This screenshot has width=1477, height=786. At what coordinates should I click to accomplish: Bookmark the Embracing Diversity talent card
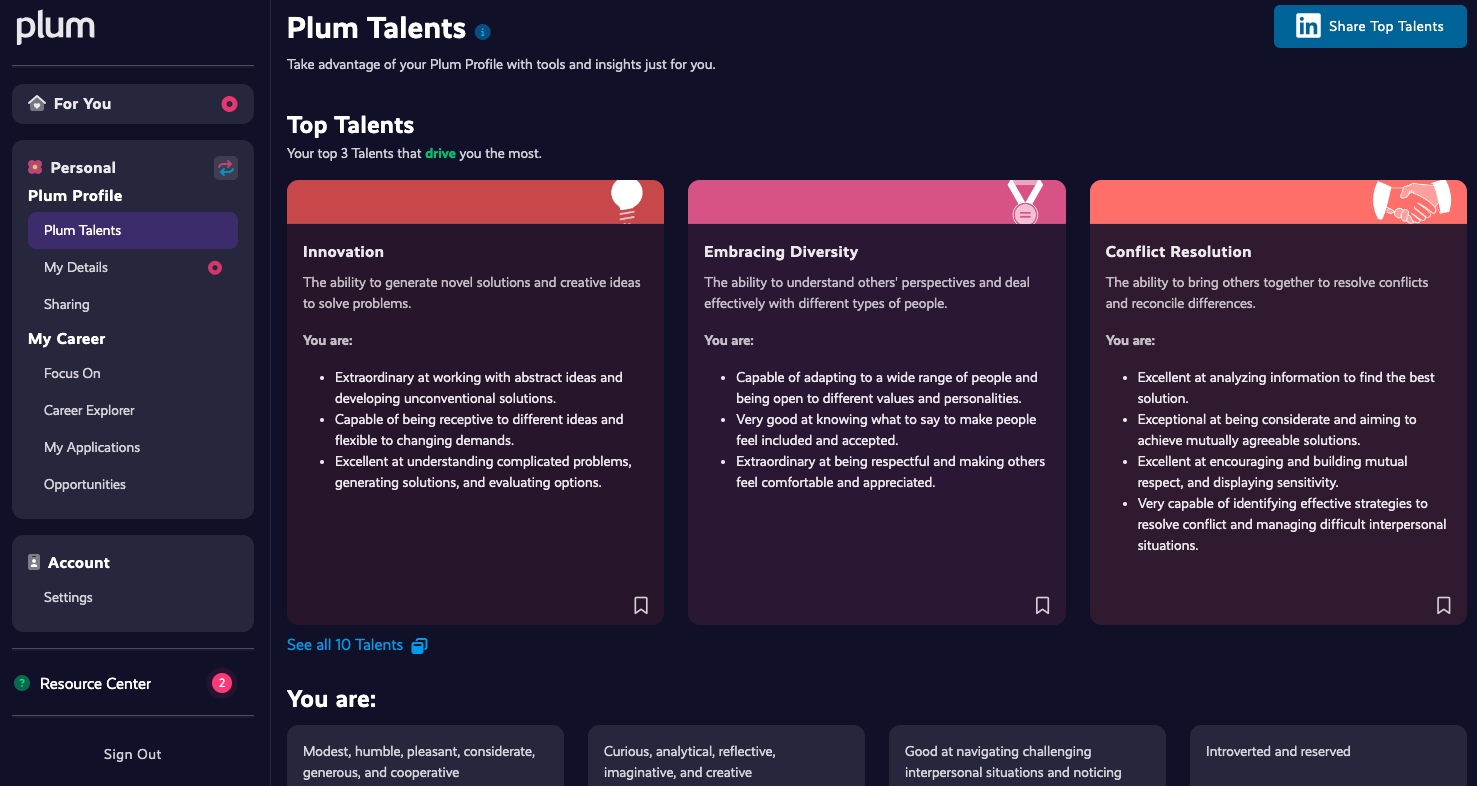point(1042,605)
